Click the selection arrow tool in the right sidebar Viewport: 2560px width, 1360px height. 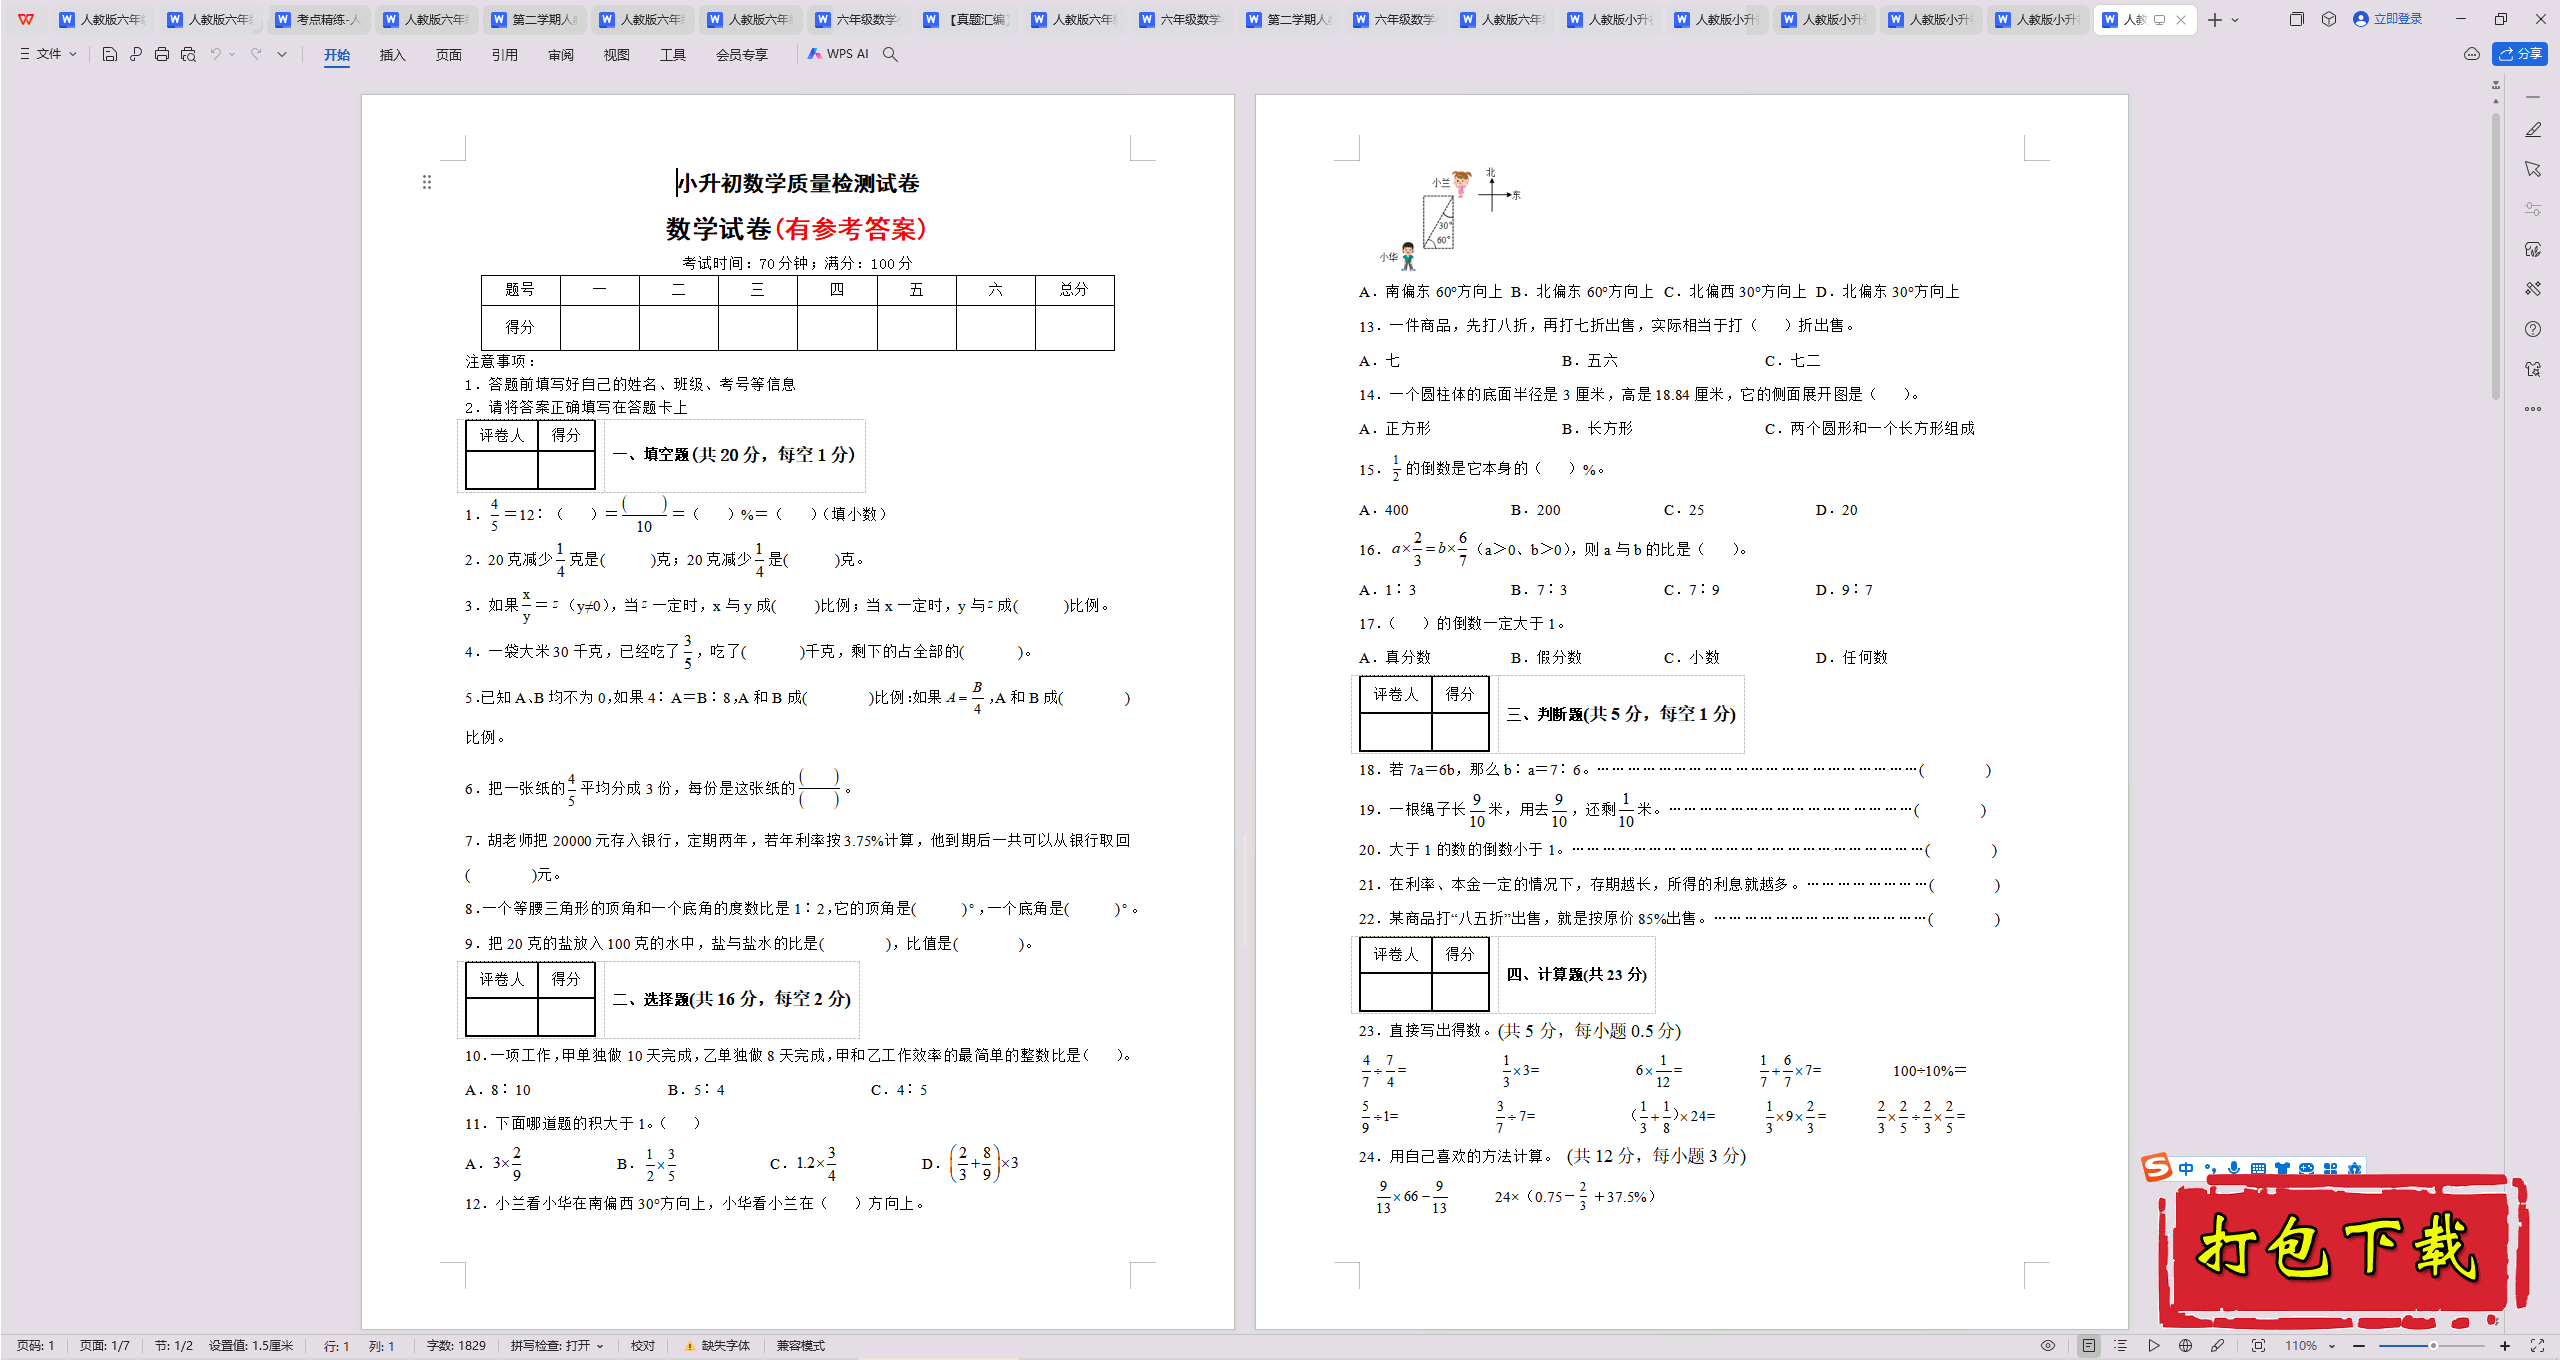[2533, 169]
